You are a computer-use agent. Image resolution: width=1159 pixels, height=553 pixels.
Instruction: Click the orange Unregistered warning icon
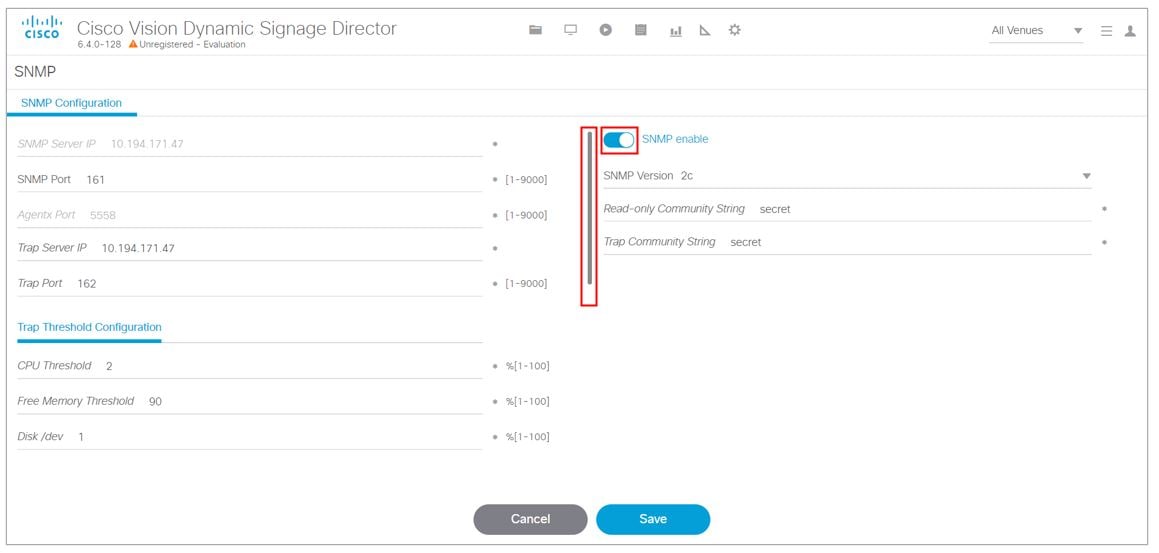click(x=132, y=44)
